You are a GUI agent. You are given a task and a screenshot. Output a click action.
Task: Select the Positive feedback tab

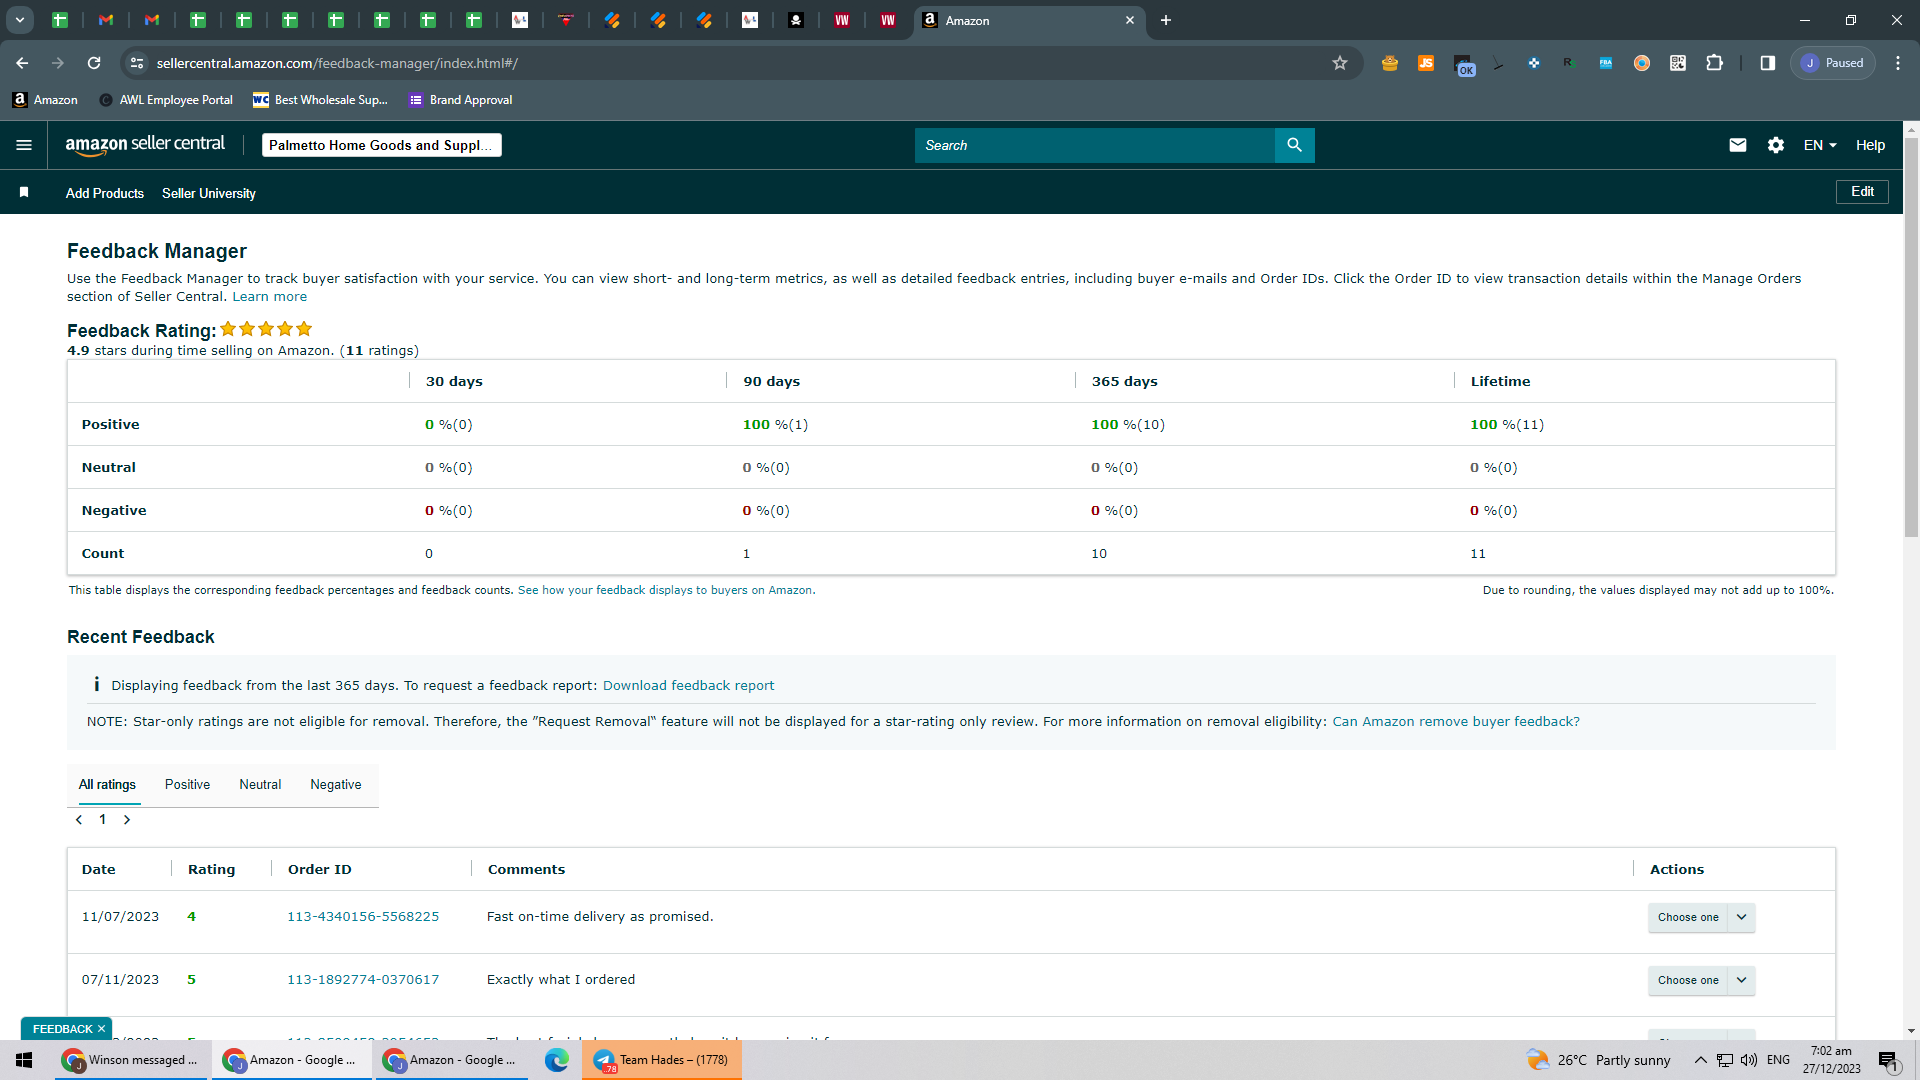coord(187,784)
